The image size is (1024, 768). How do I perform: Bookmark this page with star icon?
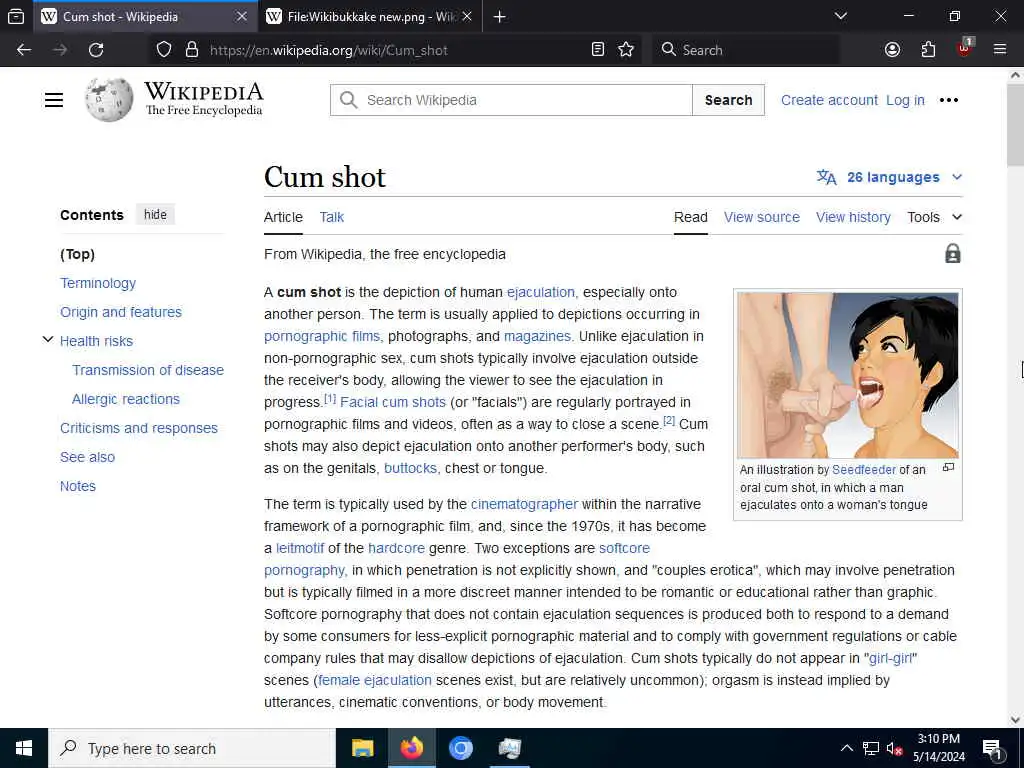pyautogui.click(x=626, y=50)
